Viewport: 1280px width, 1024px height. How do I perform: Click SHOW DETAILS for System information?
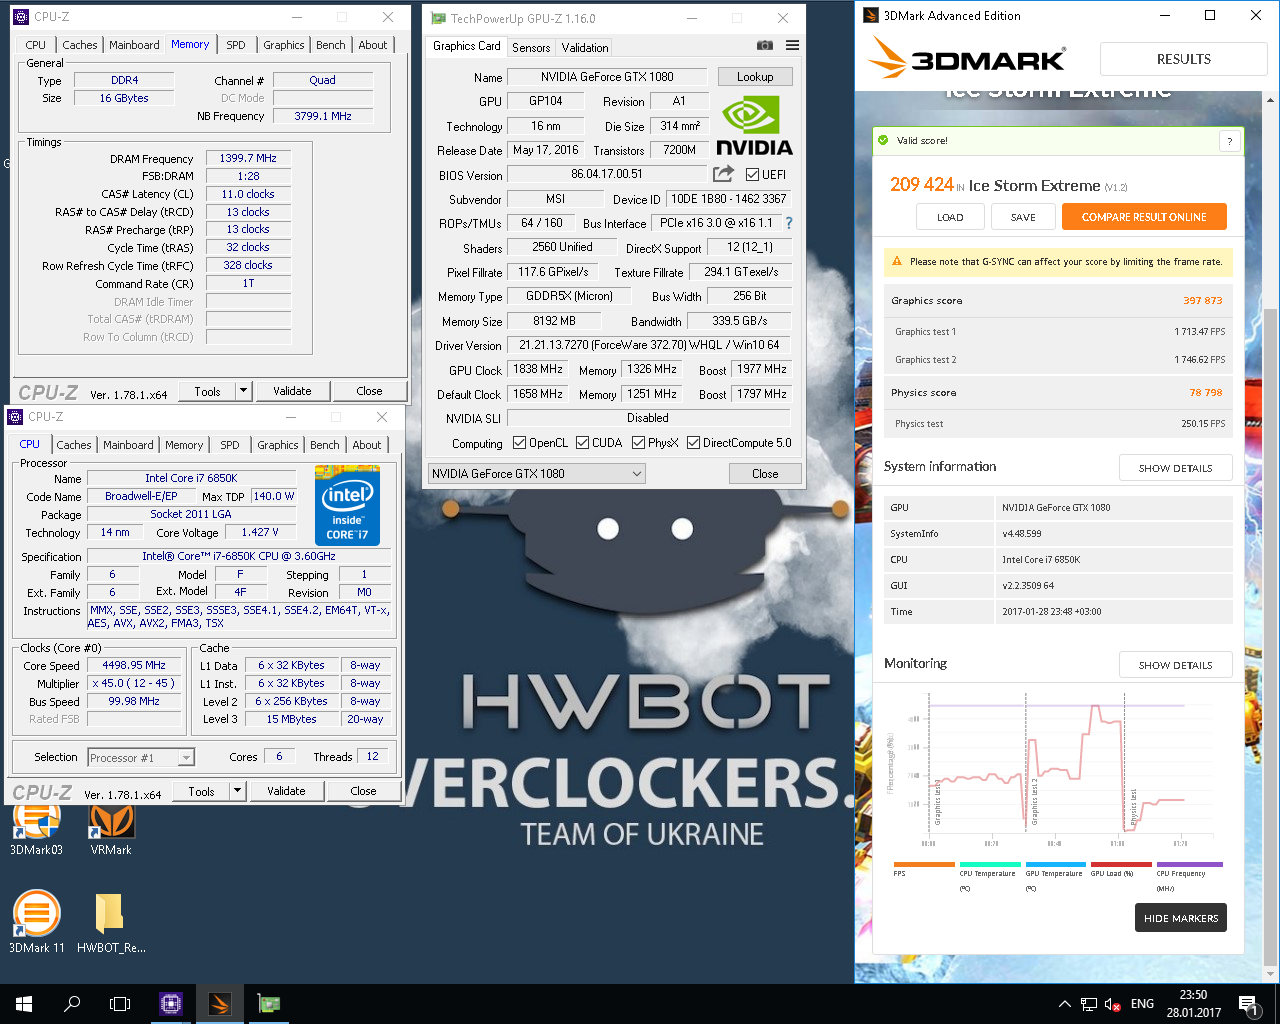tap(1175, 468)
